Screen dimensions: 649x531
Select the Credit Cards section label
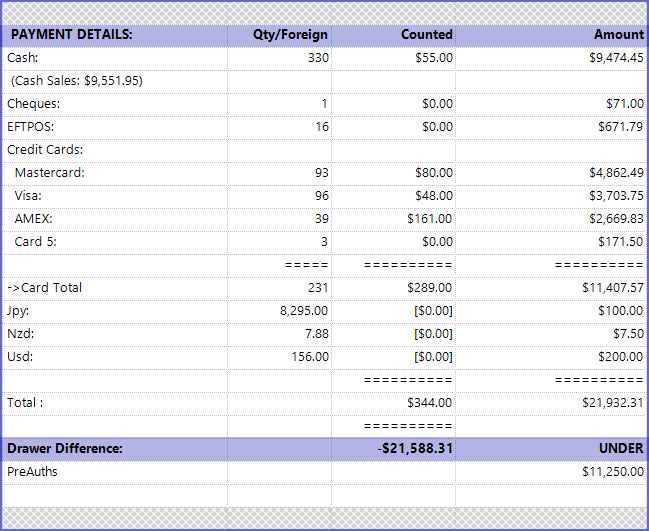[45, 150]
